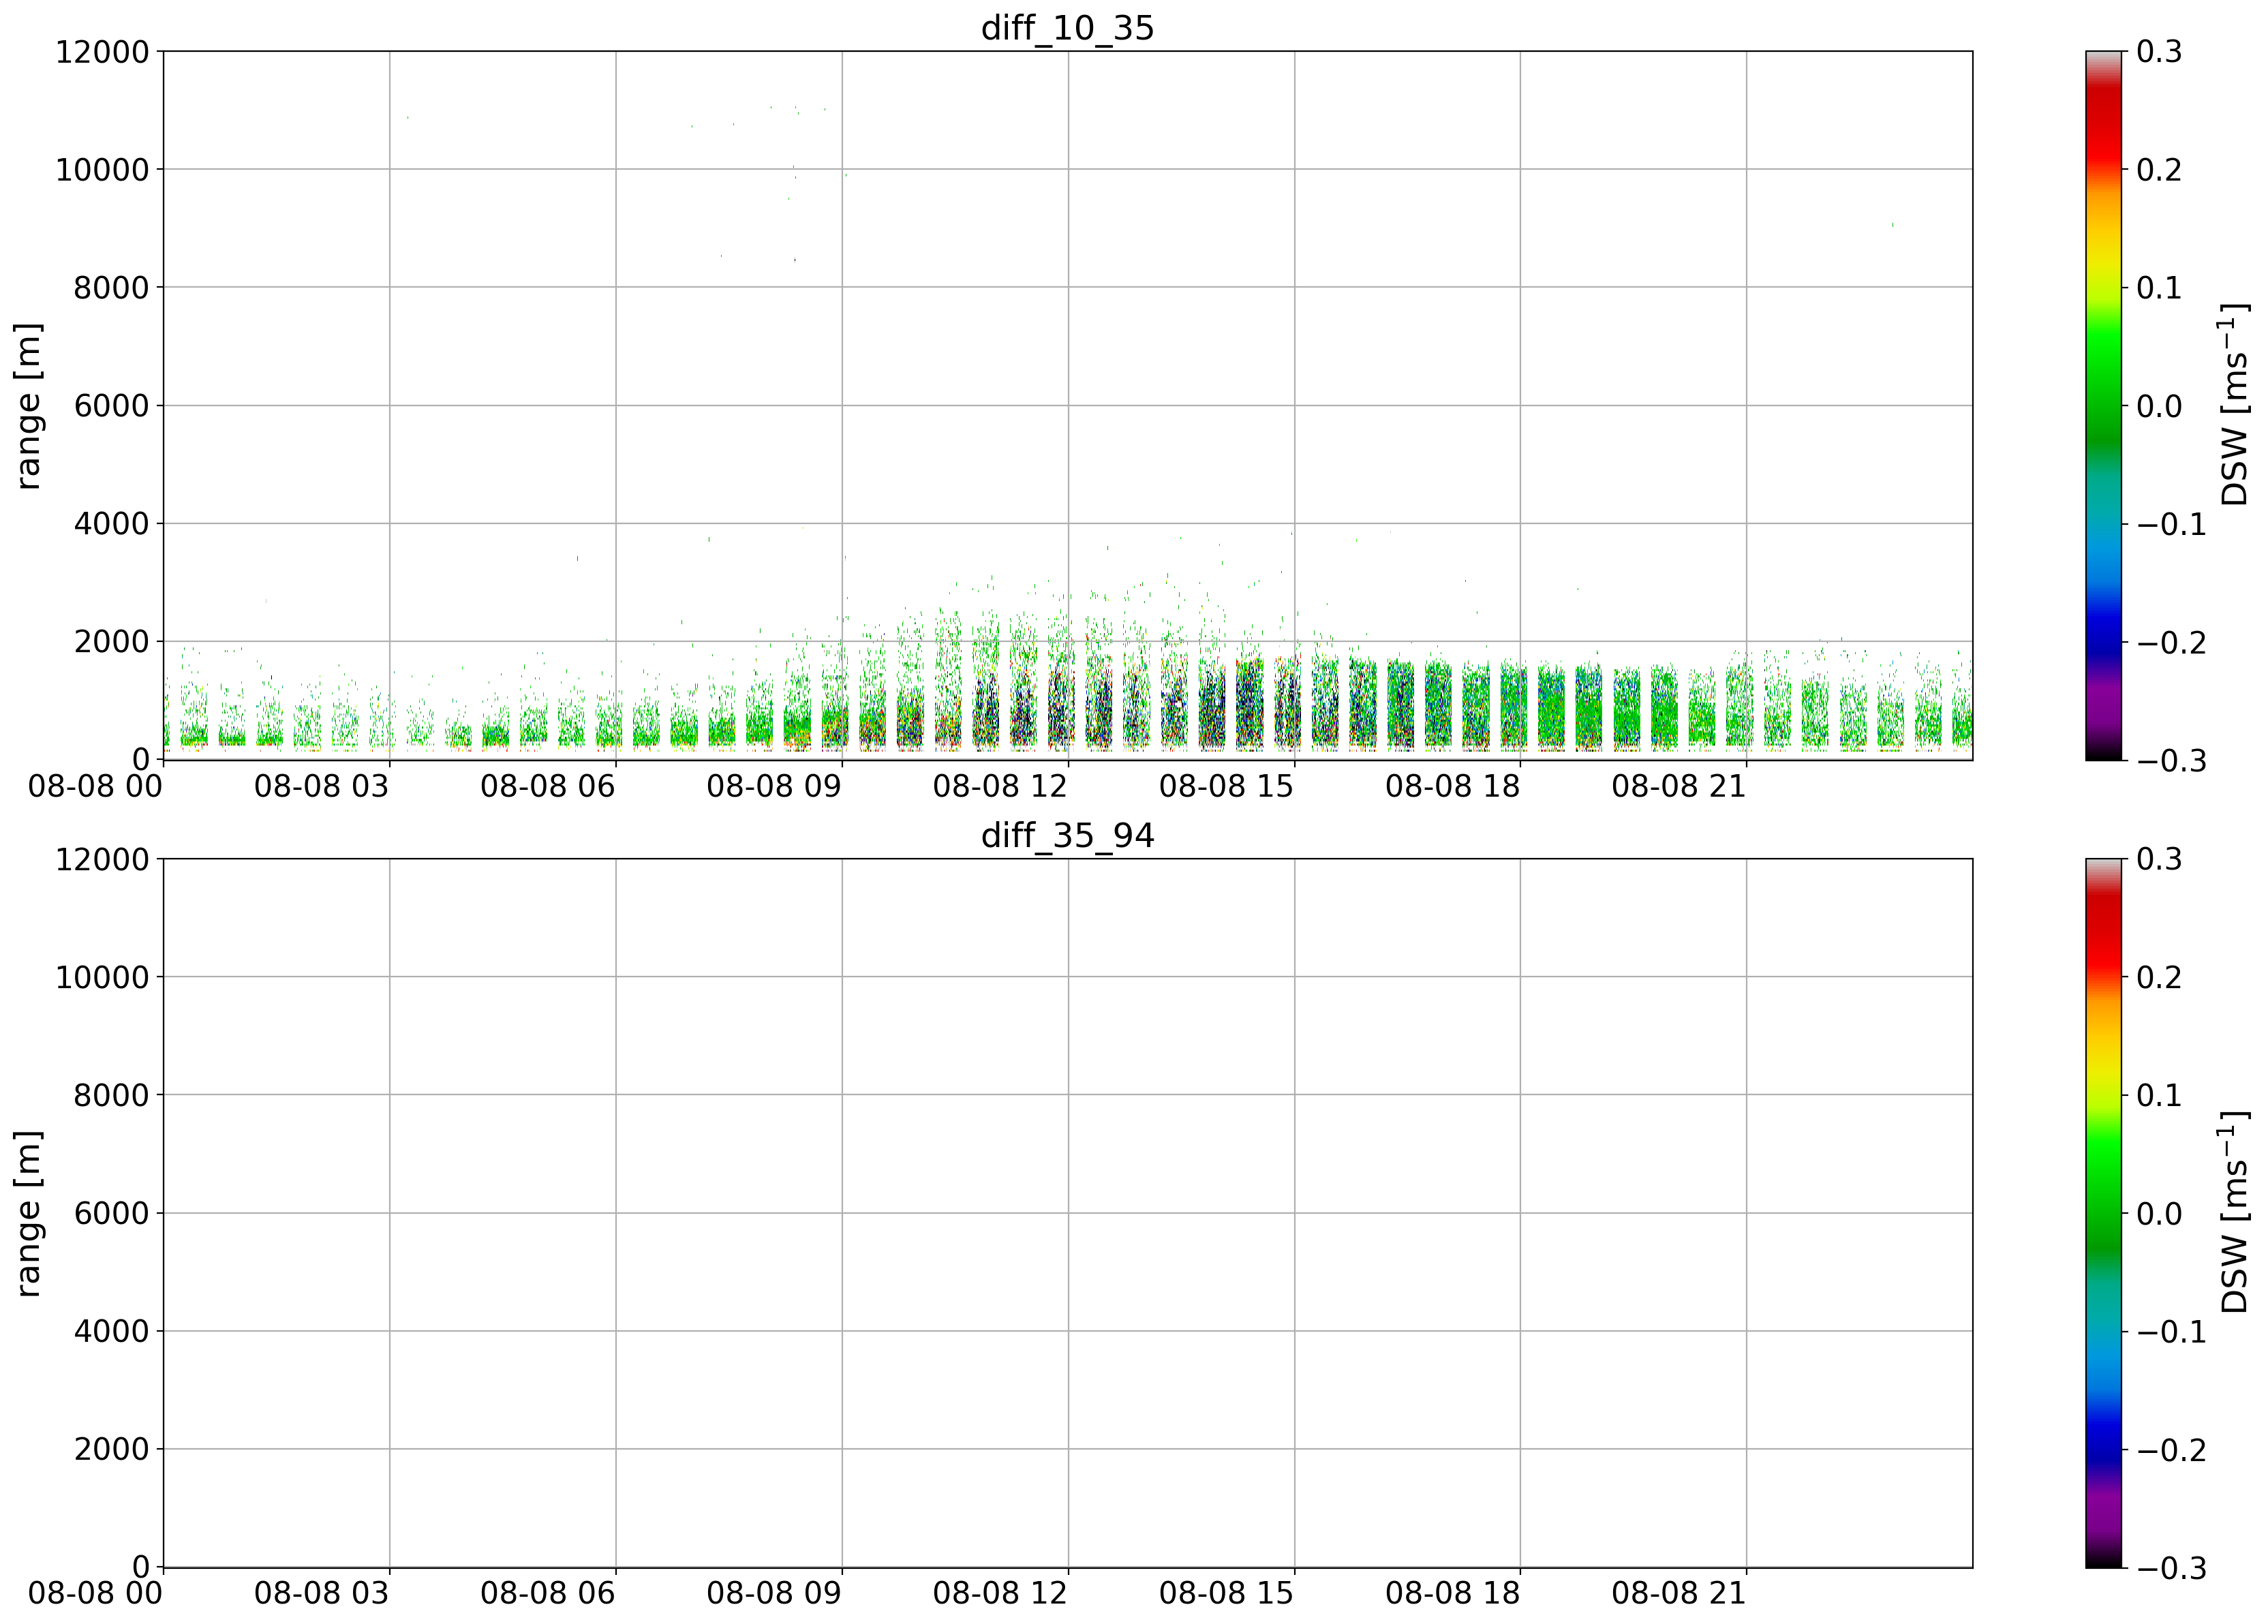This screenshot has width=2268, height=1624.
Task: Click the 08-08 09 time label under diff_35_94
Action: click(774, 1593)
